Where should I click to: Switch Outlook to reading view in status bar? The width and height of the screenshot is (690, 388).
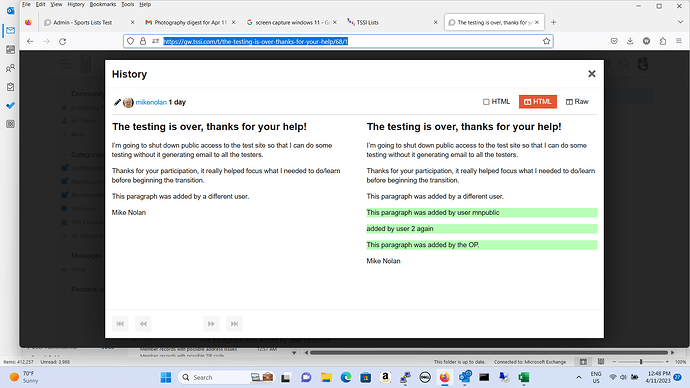point(601,362)
